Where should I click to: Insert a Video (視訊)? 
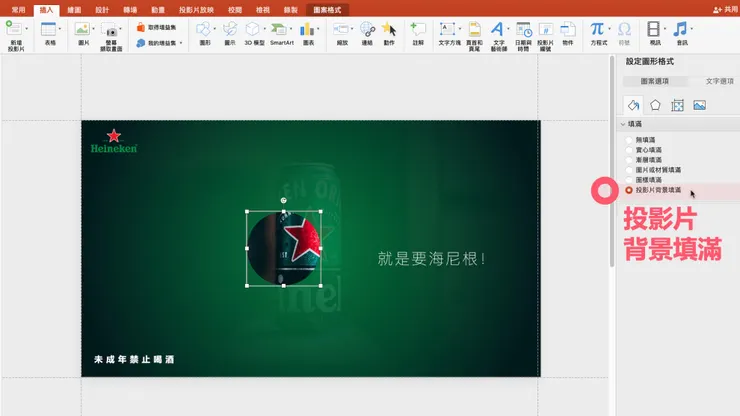pyautogui.click(x=654, y=34)
